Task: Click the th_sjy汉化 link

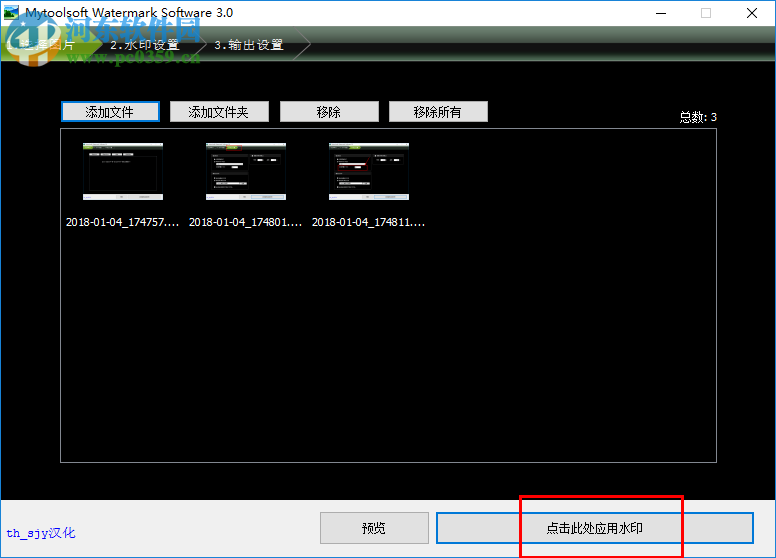Action: coord(41,533)
